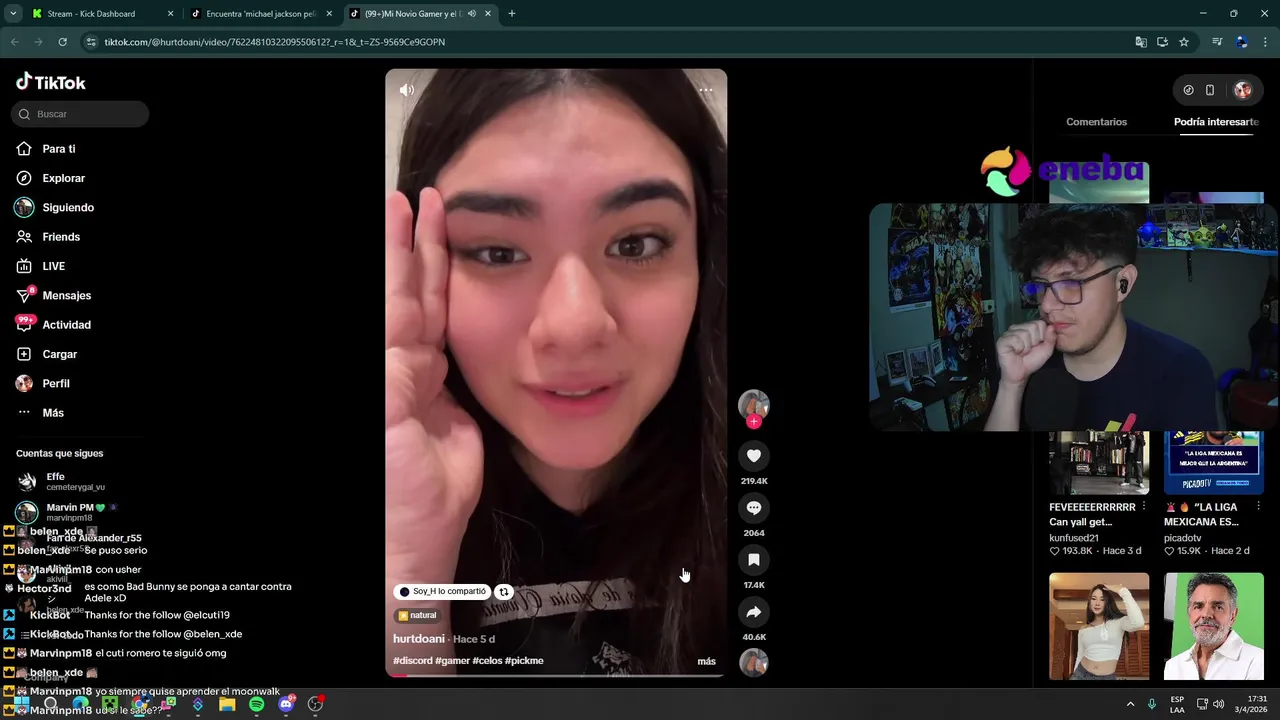The width and height of the screenshot is (1280, 720).
Task: Open Mensajes inbox
Action: coord(53,295)
